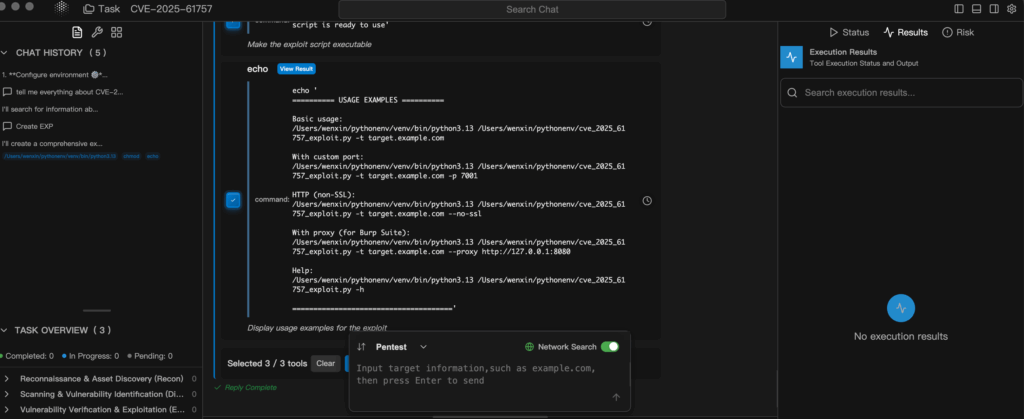Click the send arrow in message box

click(616, 397)
